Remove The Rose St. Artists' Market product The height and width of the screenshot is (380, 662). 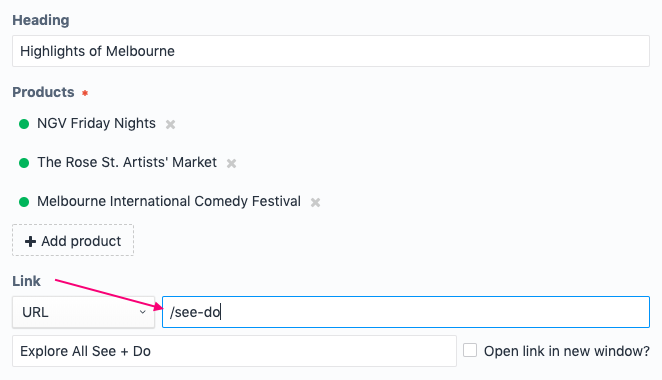pos(231,163)
